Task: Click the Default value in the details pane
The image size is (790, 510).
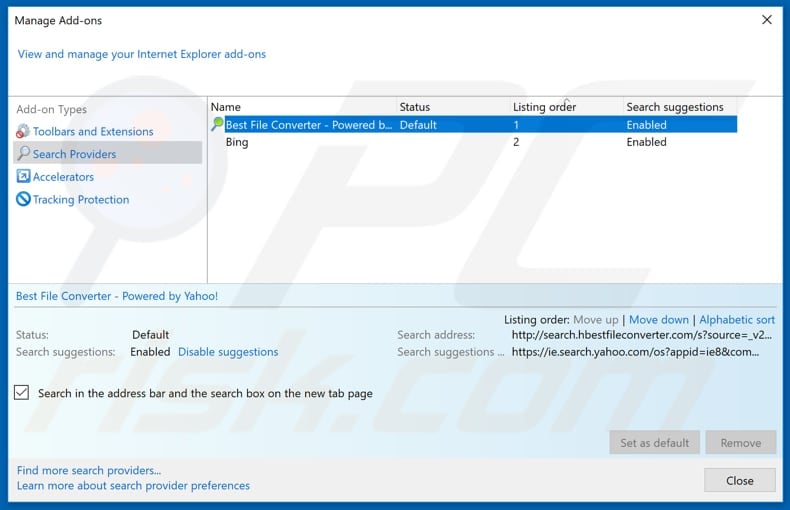Action: click(x=150, y=335)
